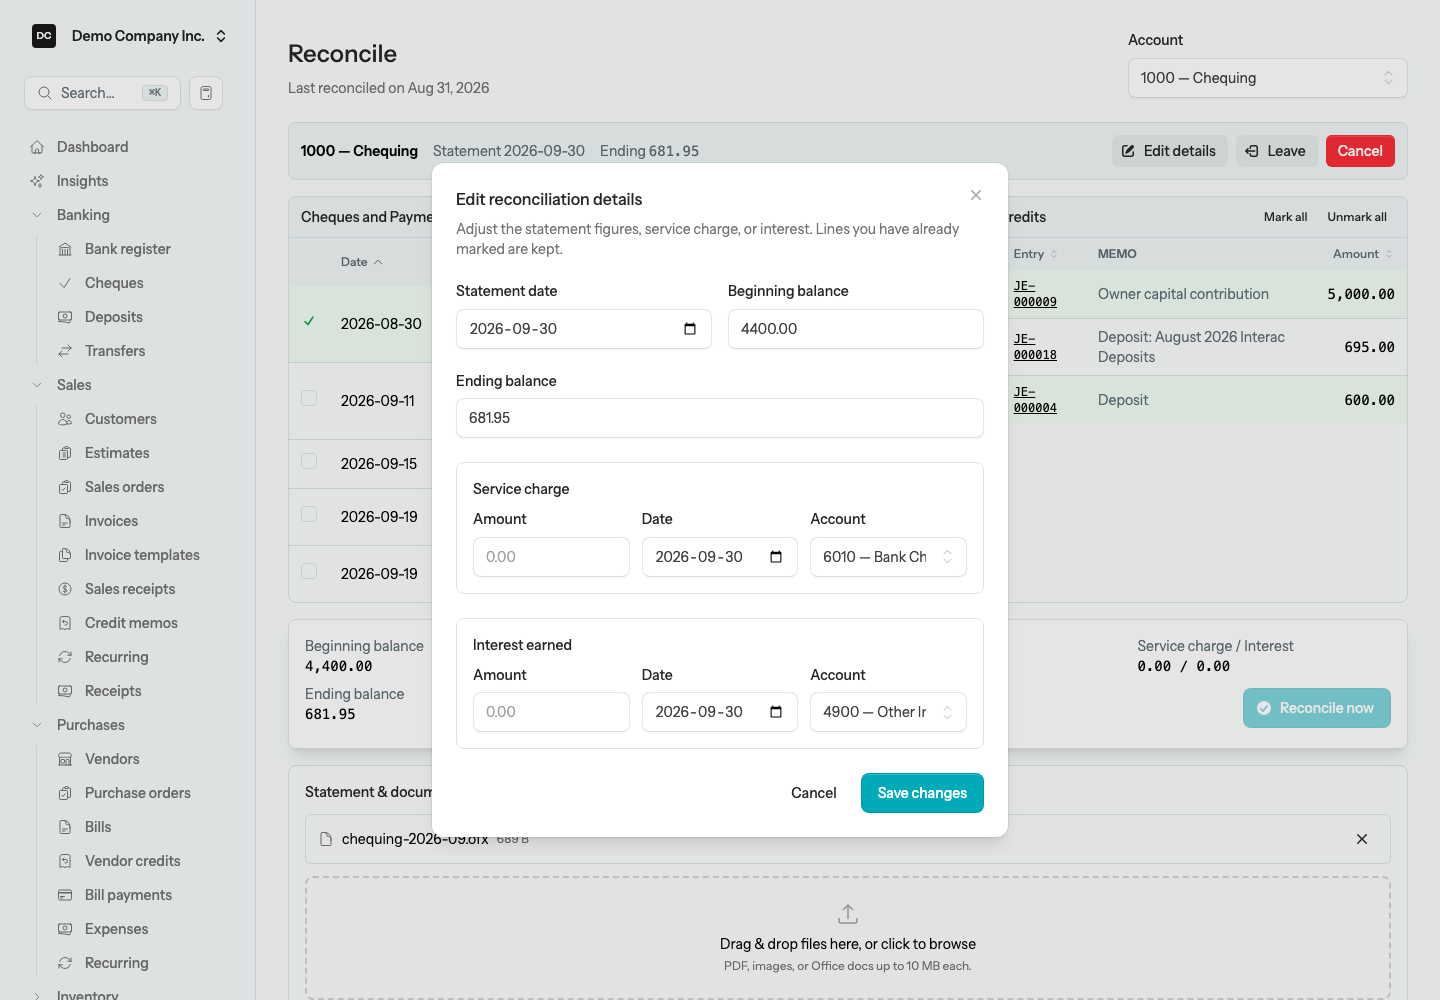The width and height of the screenshot is (1440, 1000).
Task: Go to Credit memos page
Action: coord(131,623)
